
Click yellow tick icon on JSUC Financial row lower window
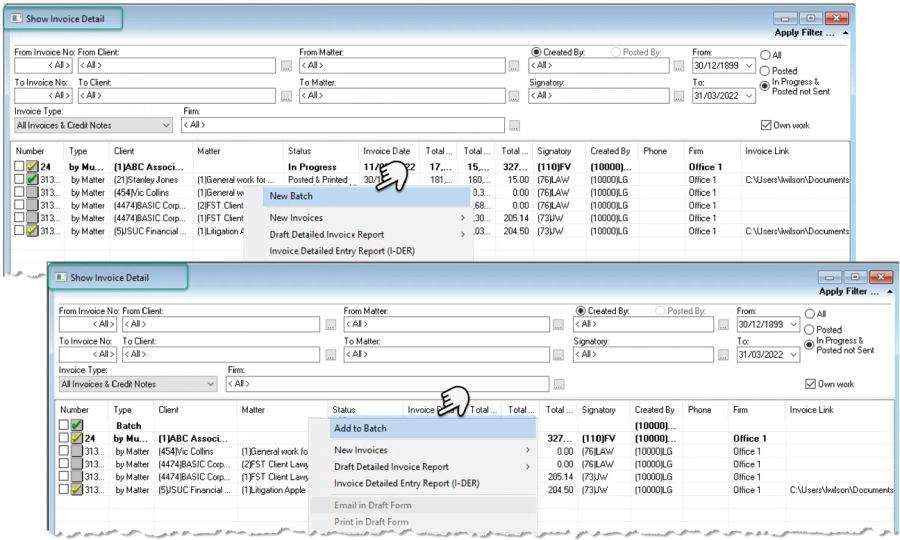pos(76,490)
